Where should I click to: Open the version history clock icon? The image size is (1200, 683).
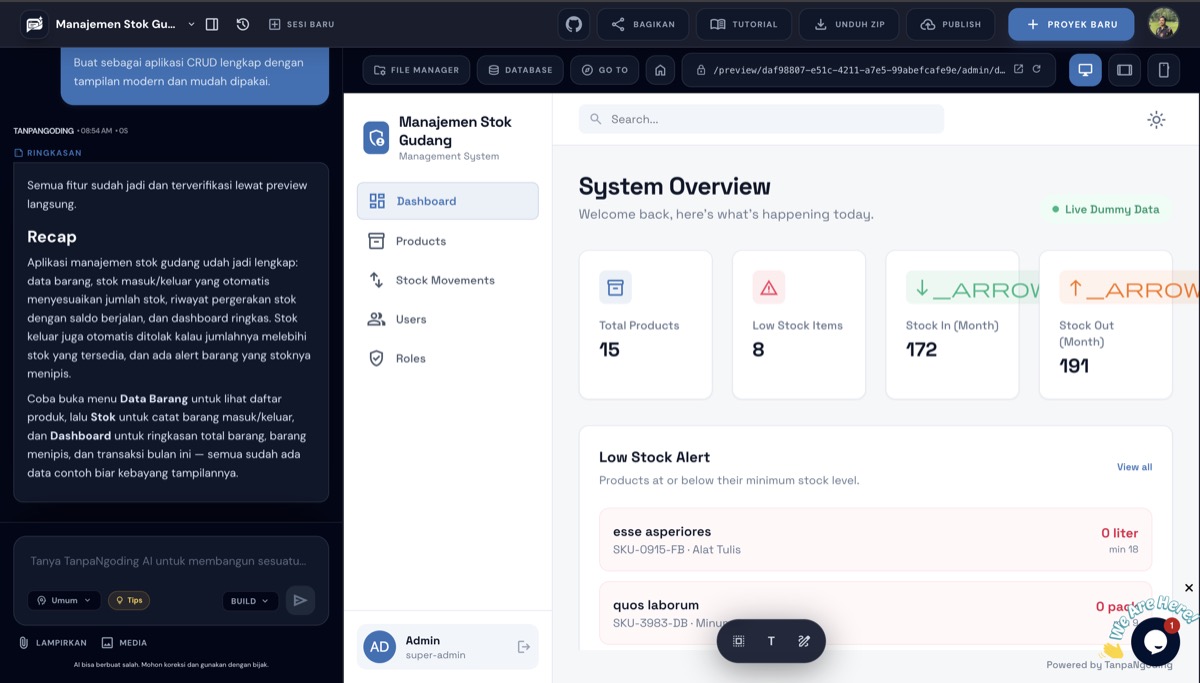coord(243,24)
